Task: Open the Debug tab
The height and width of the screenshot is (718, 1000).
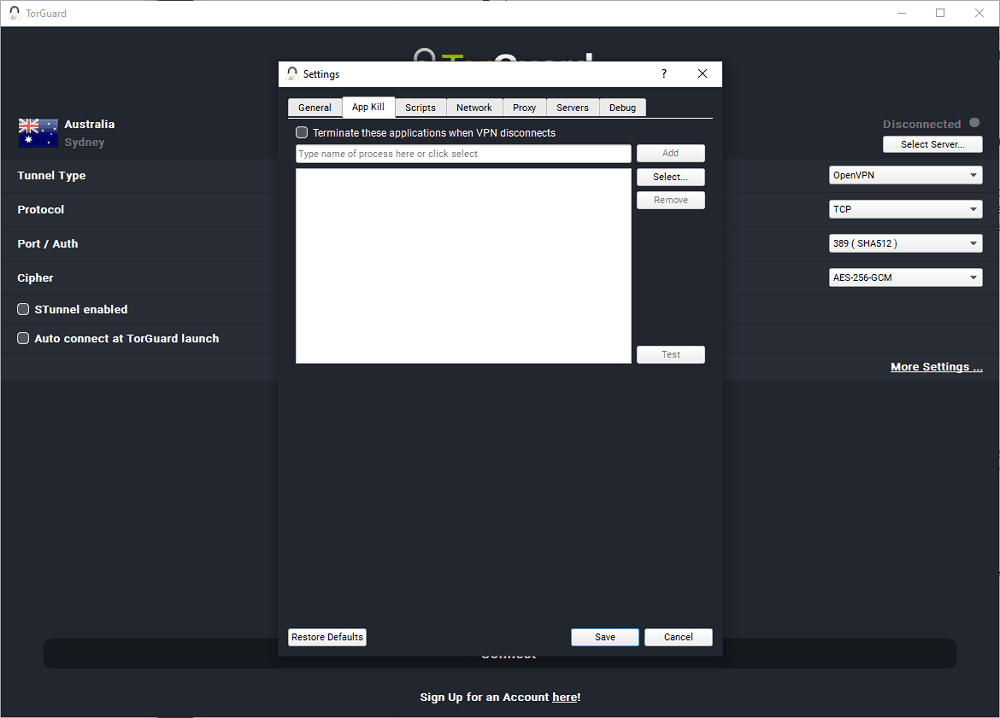Action: [x=622, y=108]
